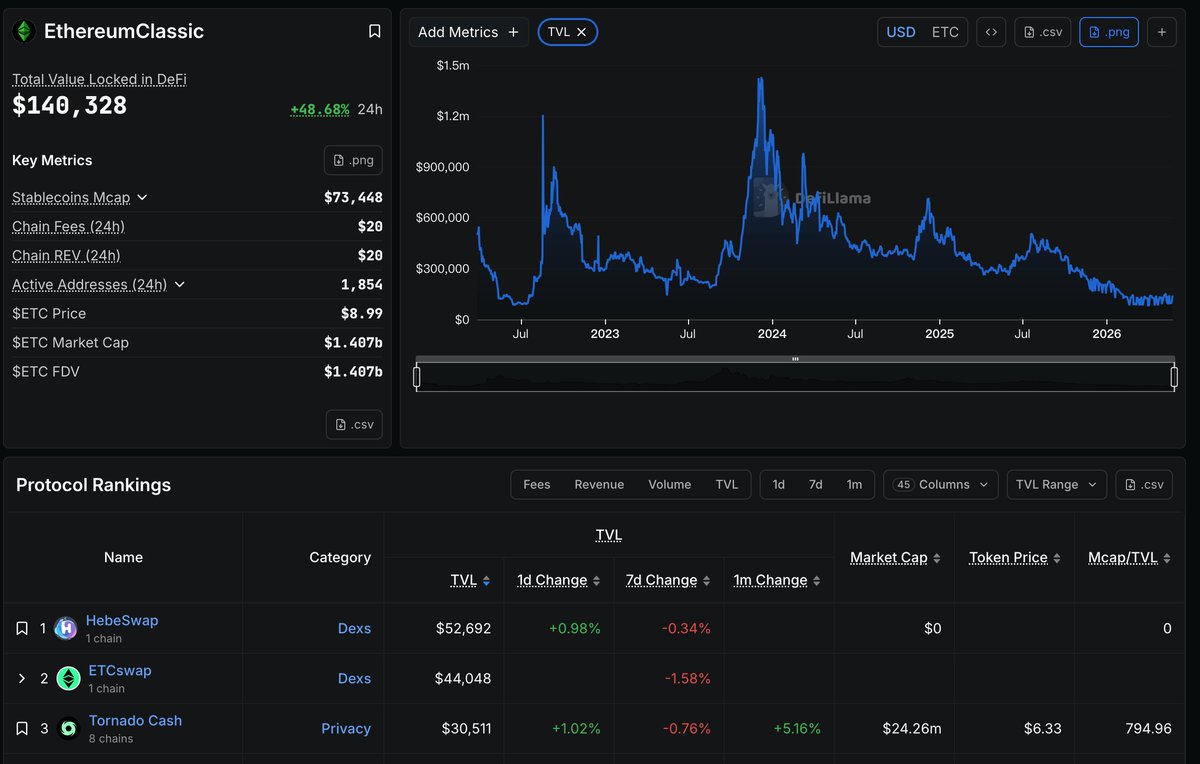Open the 45 Columns dropdown
The height and width of the screenshot is (764, 1200).
pyautogui.click(x=940, y=484)
